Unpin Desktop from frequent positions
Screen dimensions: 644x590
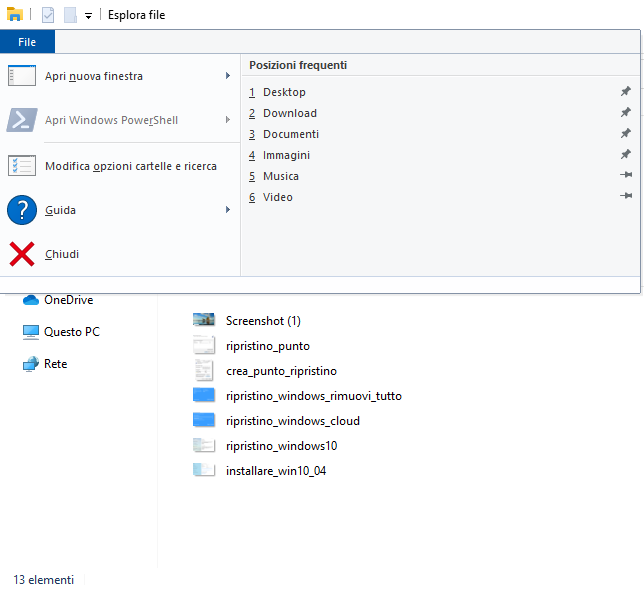pyautogui.click(x=626, y=92)
